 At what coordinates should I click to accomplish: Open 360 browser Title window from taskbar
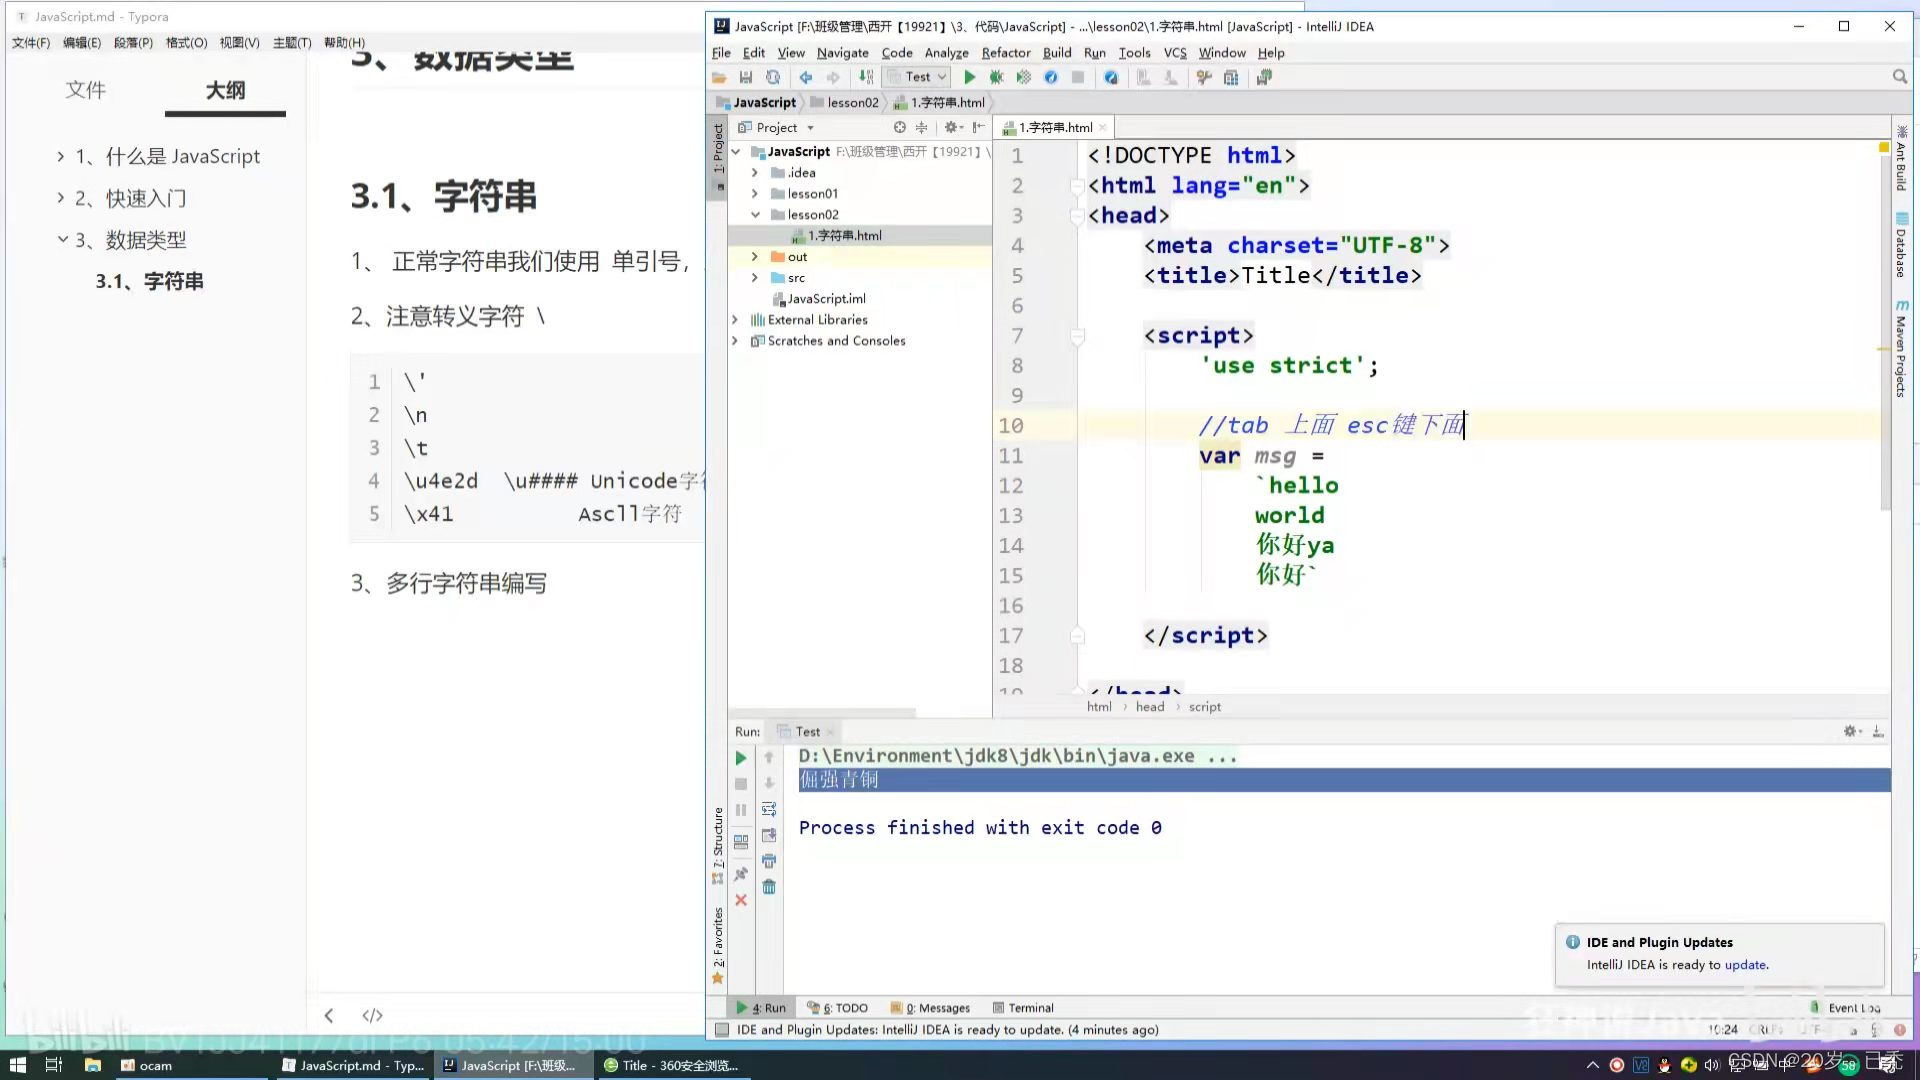pos(671,1066)
